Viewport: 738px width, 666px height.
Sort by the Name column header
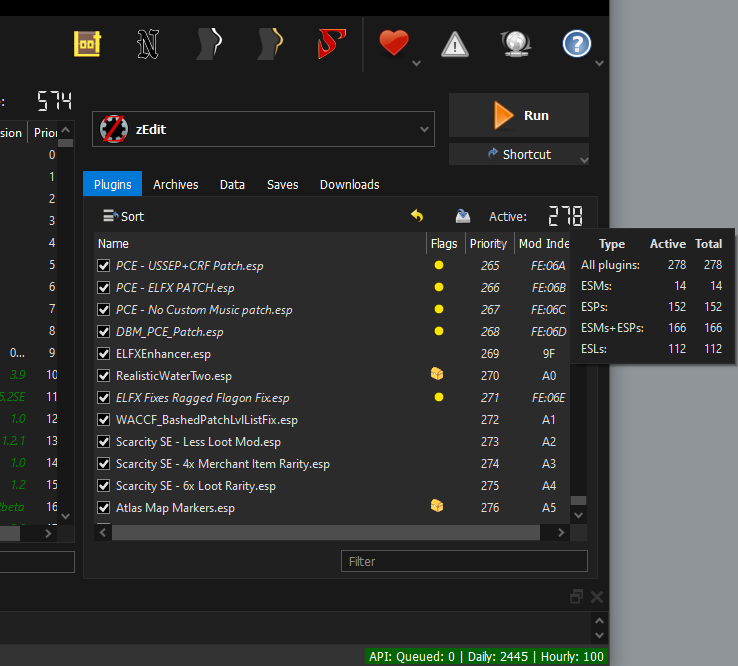[x=260, y=243]
